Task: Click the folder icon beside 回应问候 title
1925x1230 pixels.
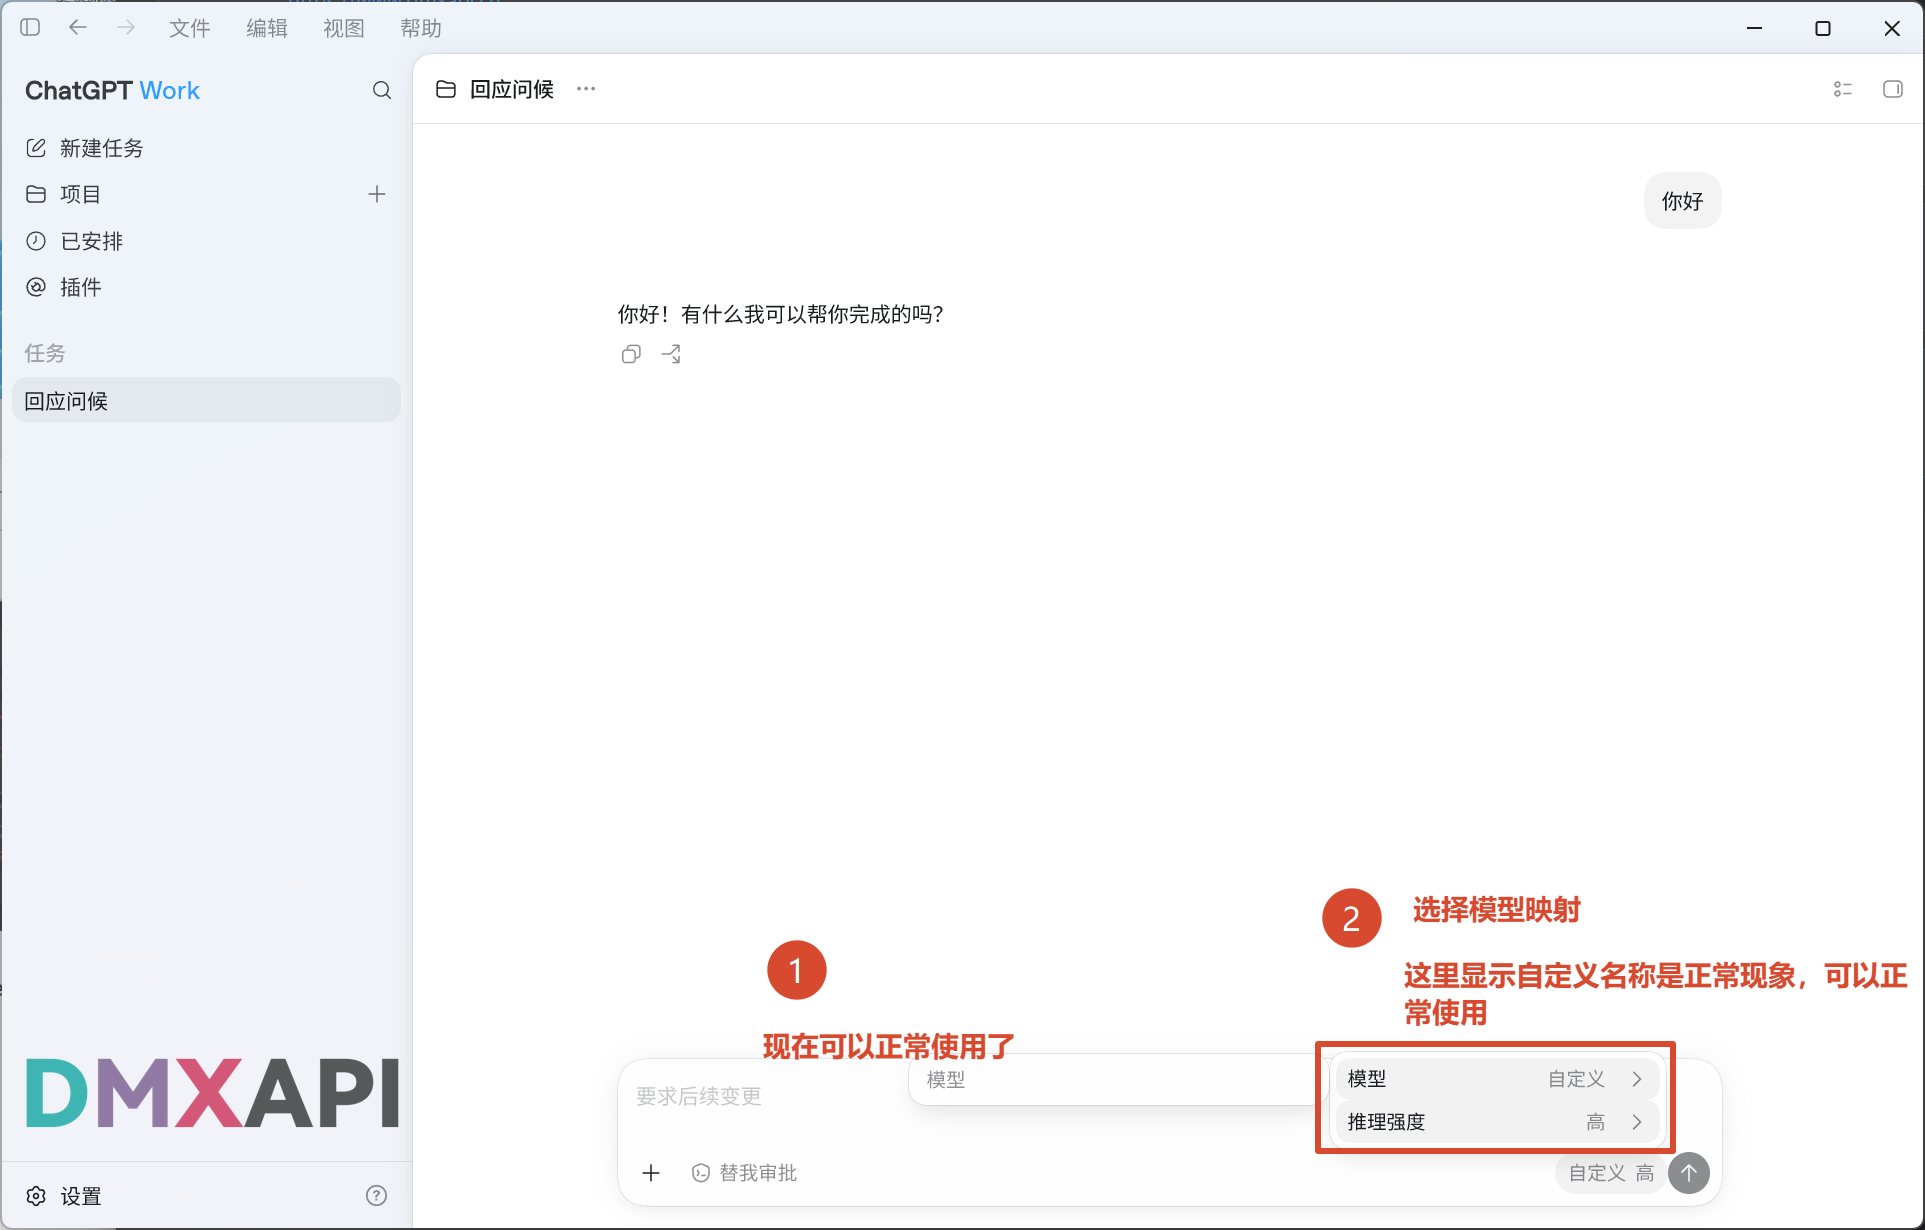Action: pos(446,89)
